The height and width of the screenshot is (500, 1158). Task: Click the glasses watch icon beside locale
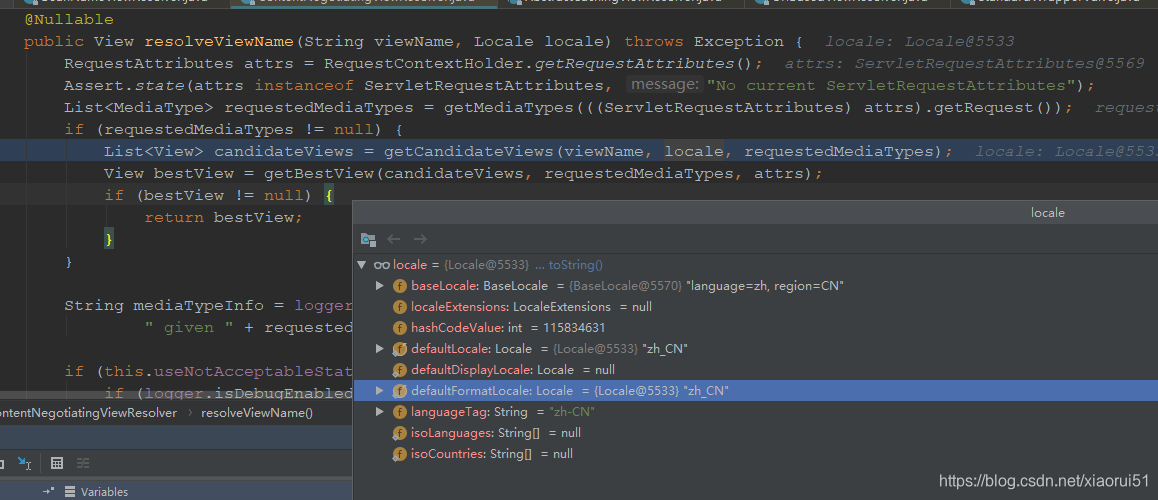(382, 265)
